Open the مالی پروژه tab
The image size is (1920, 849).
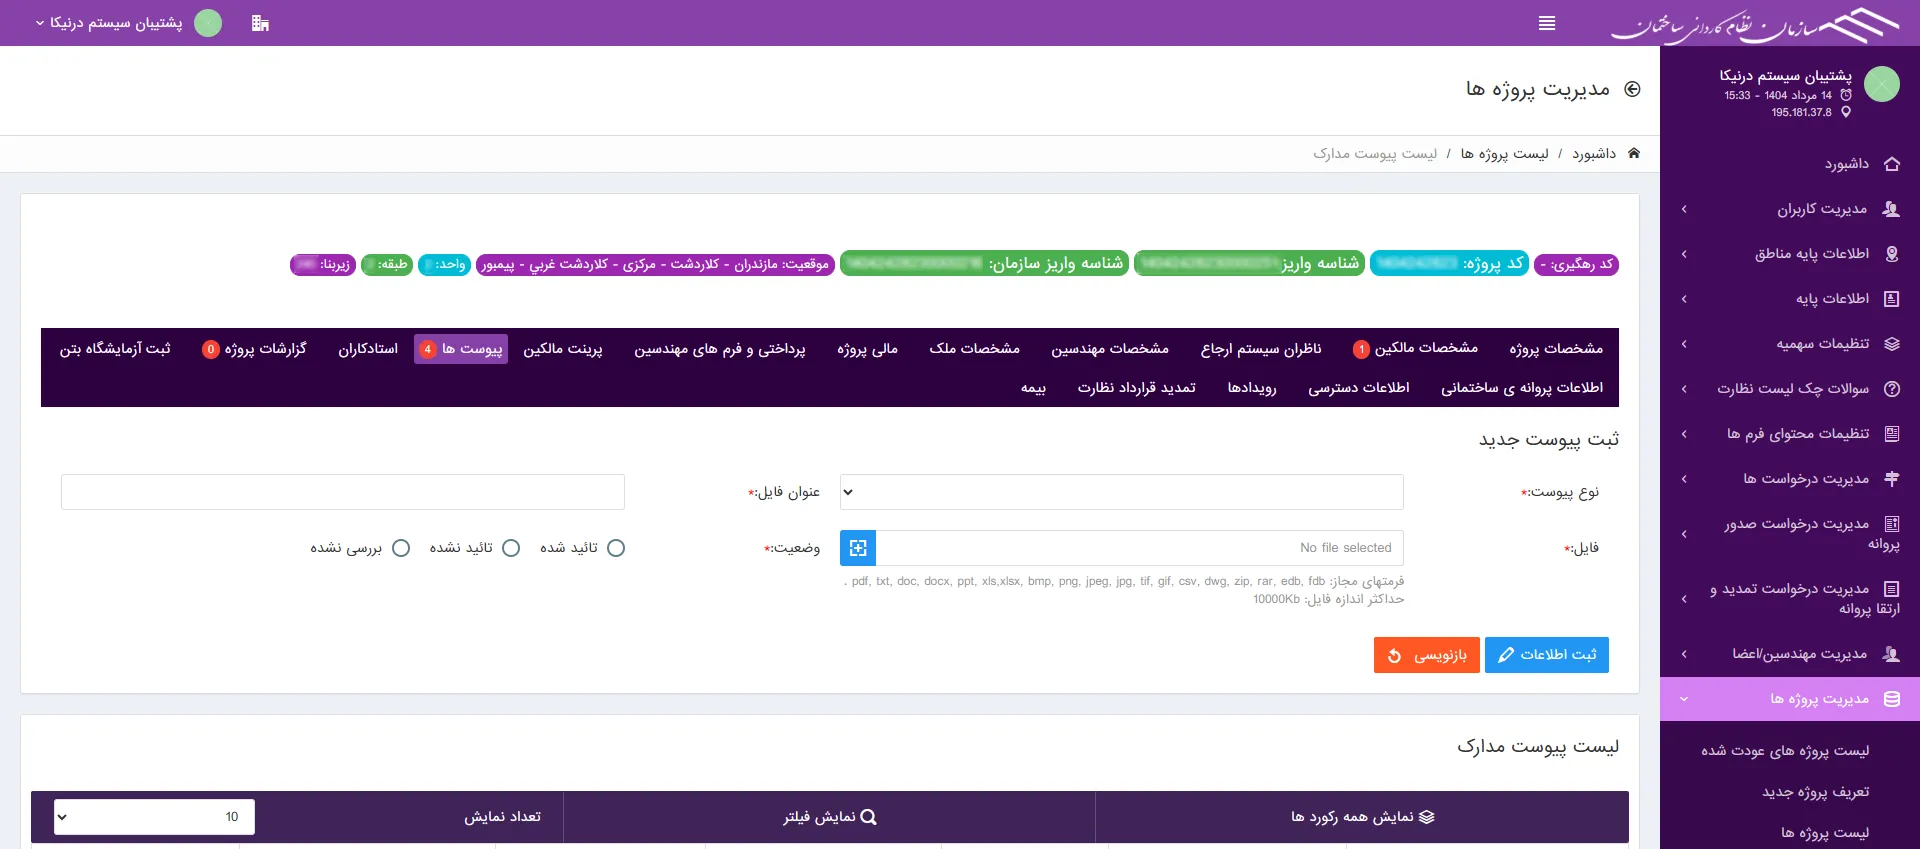click(x=867, y=348)
